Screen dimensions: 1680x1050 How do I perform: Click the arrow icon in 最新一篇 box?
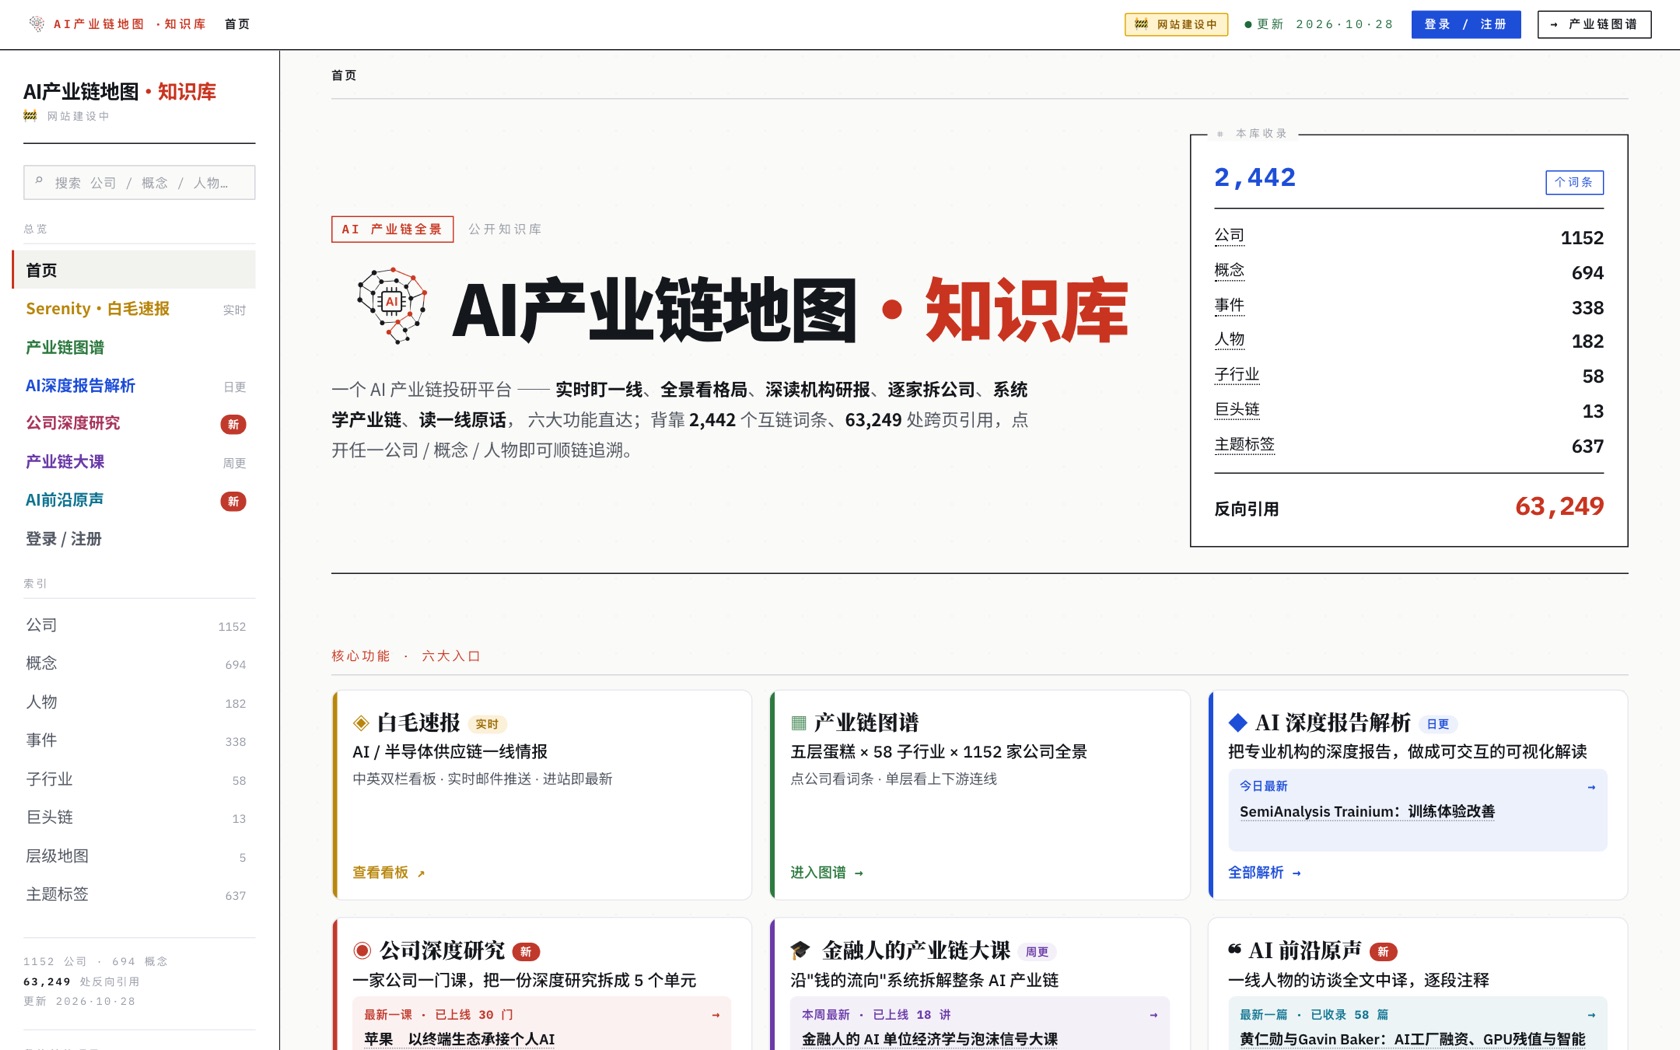coord(1591,1015)
